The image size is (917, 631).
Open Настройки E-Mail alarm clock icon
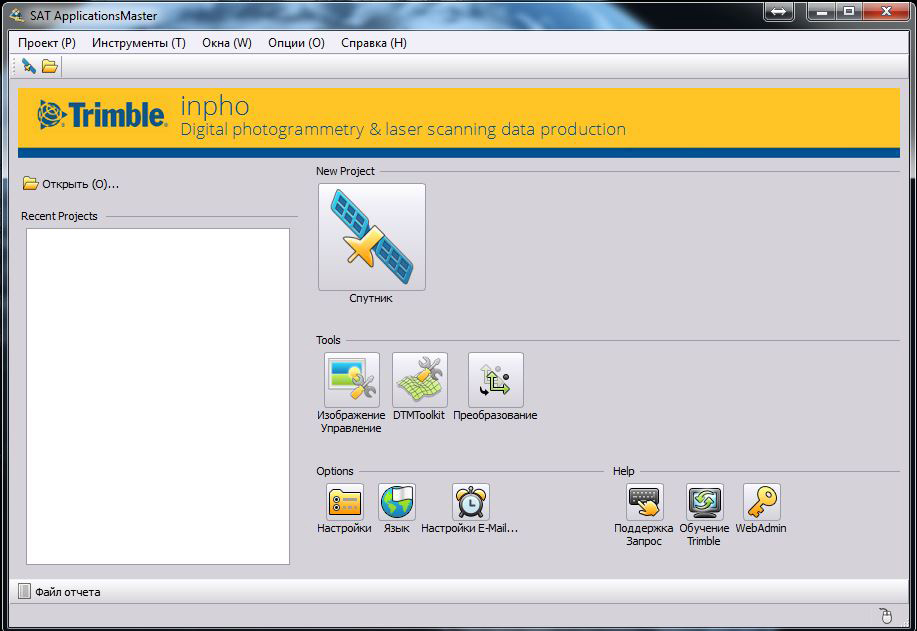(x=471, y=502)
